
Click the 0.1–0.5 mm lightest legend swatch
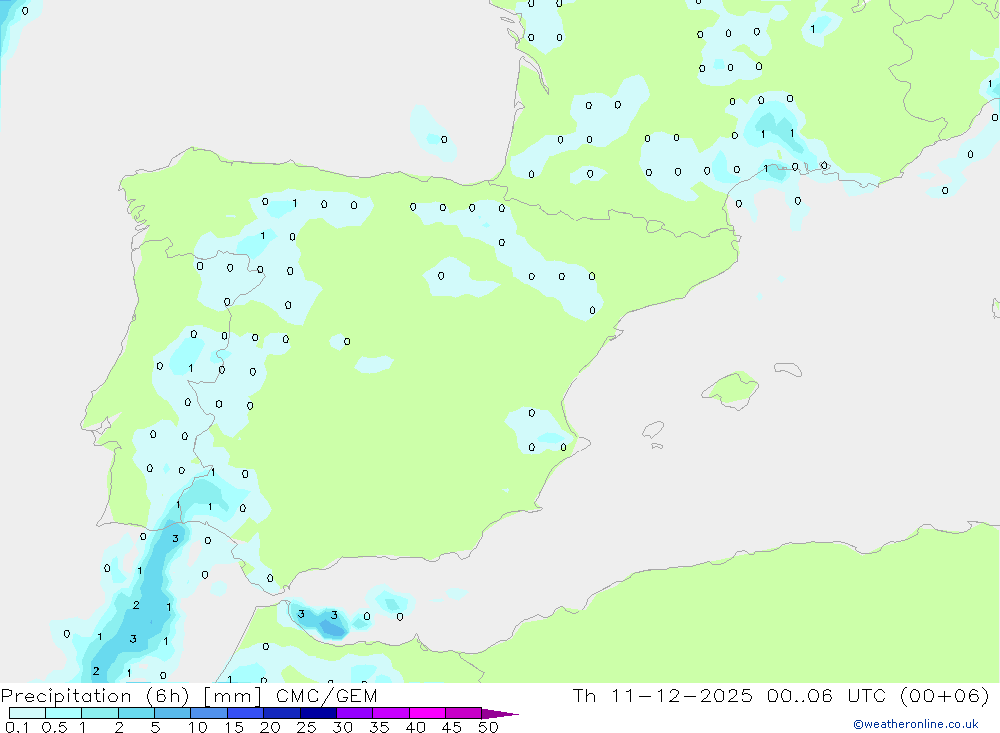click(x=27, y=713)
